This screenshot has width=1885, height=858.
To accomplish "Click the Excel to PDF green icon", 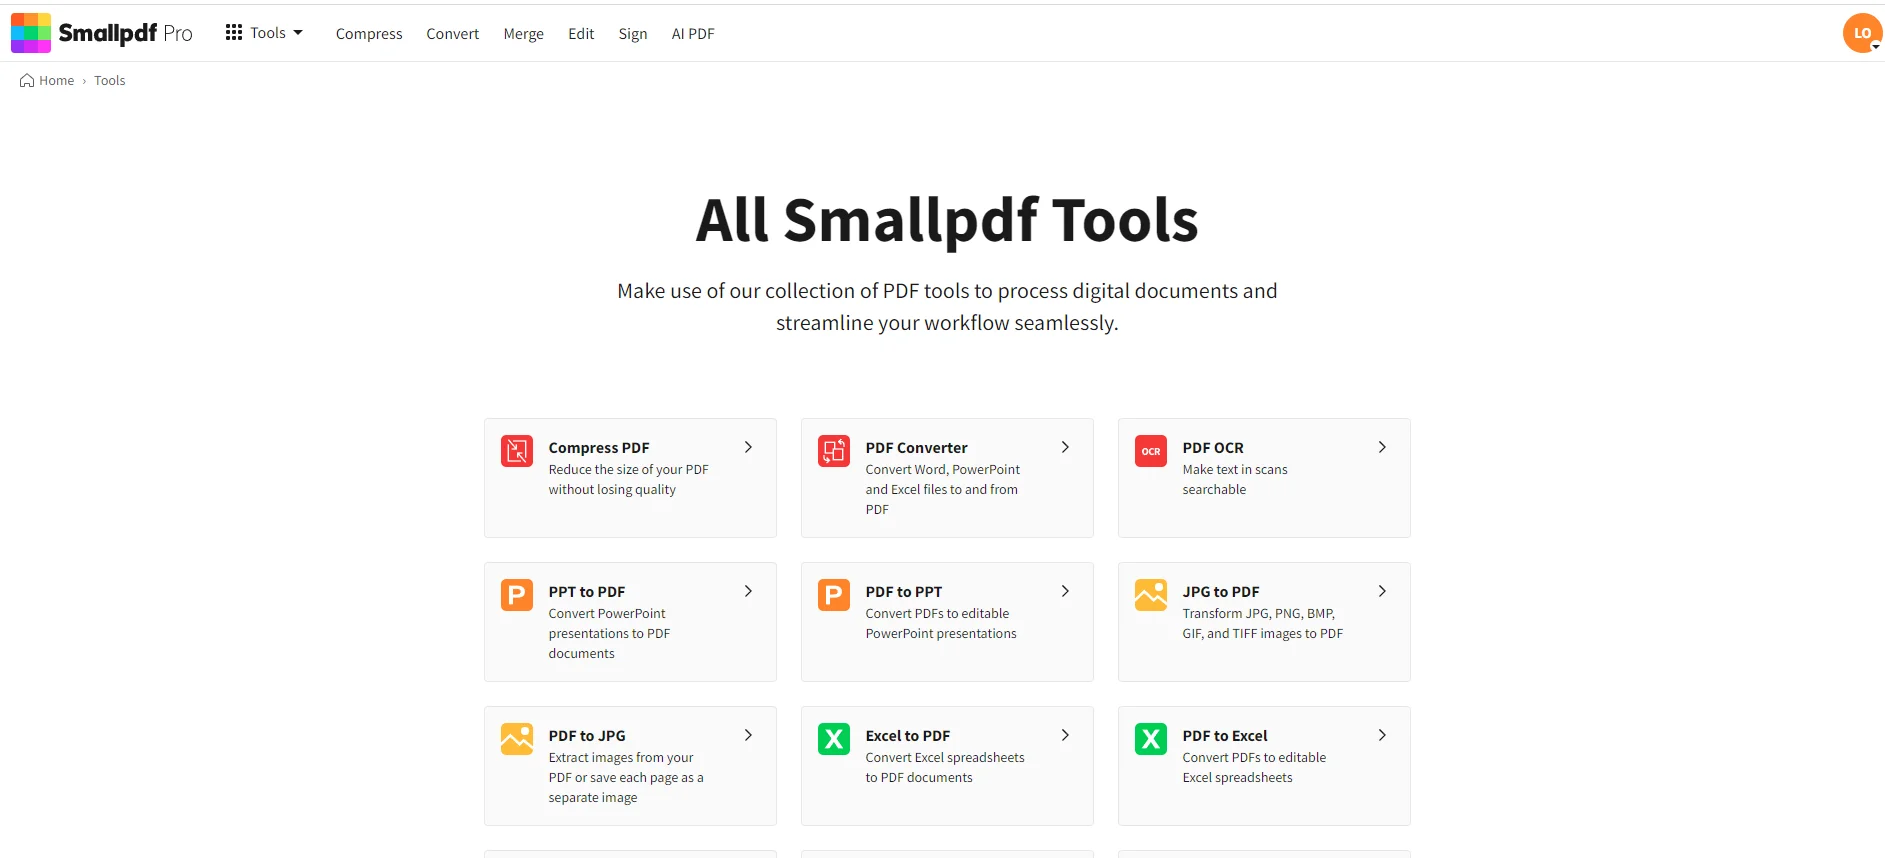I will (834, 739).
